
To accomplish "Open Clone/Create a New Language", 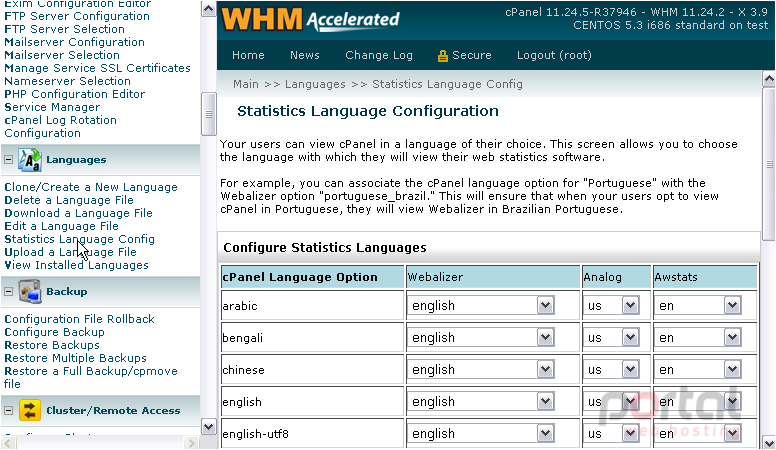I will coord(91,187).
